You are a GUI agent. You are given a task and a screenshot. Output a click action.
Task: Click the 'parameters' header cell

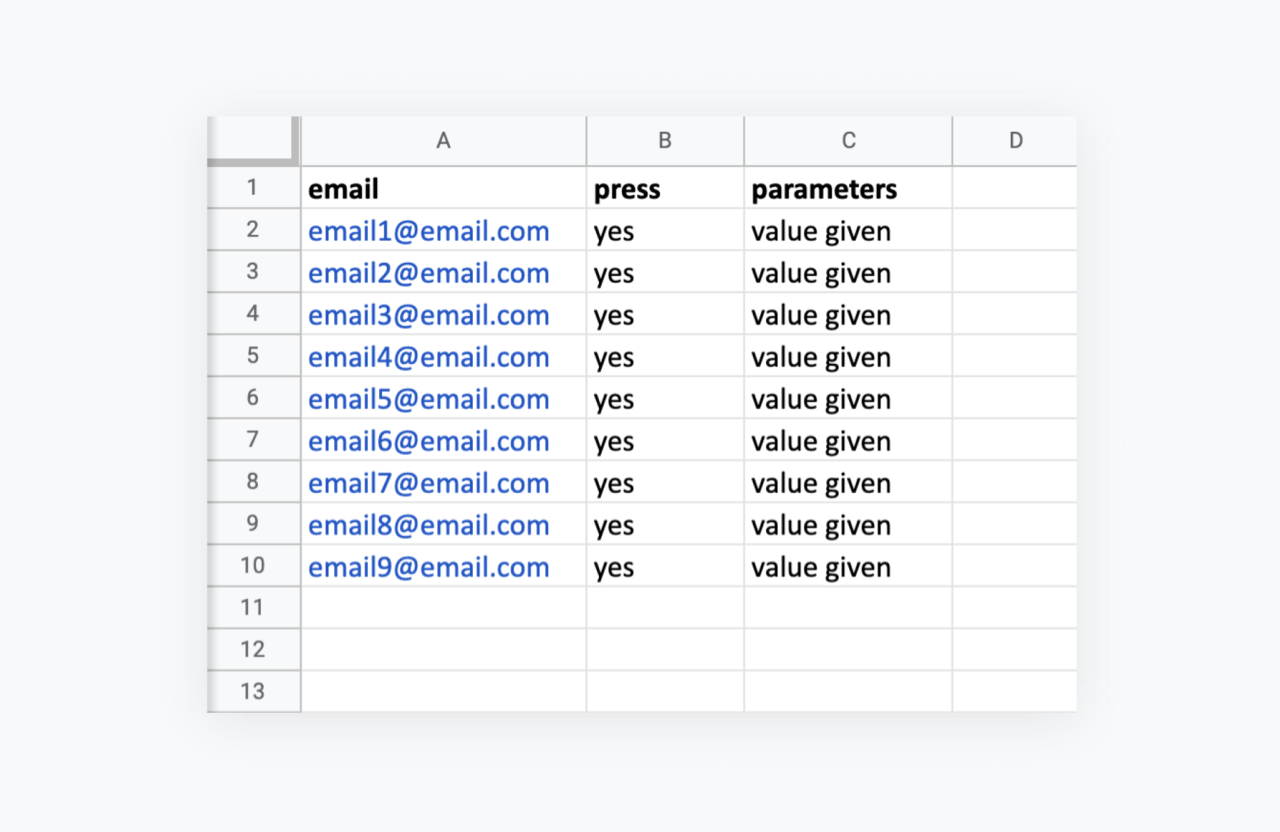pyautogui.click(x=848, y=188)
